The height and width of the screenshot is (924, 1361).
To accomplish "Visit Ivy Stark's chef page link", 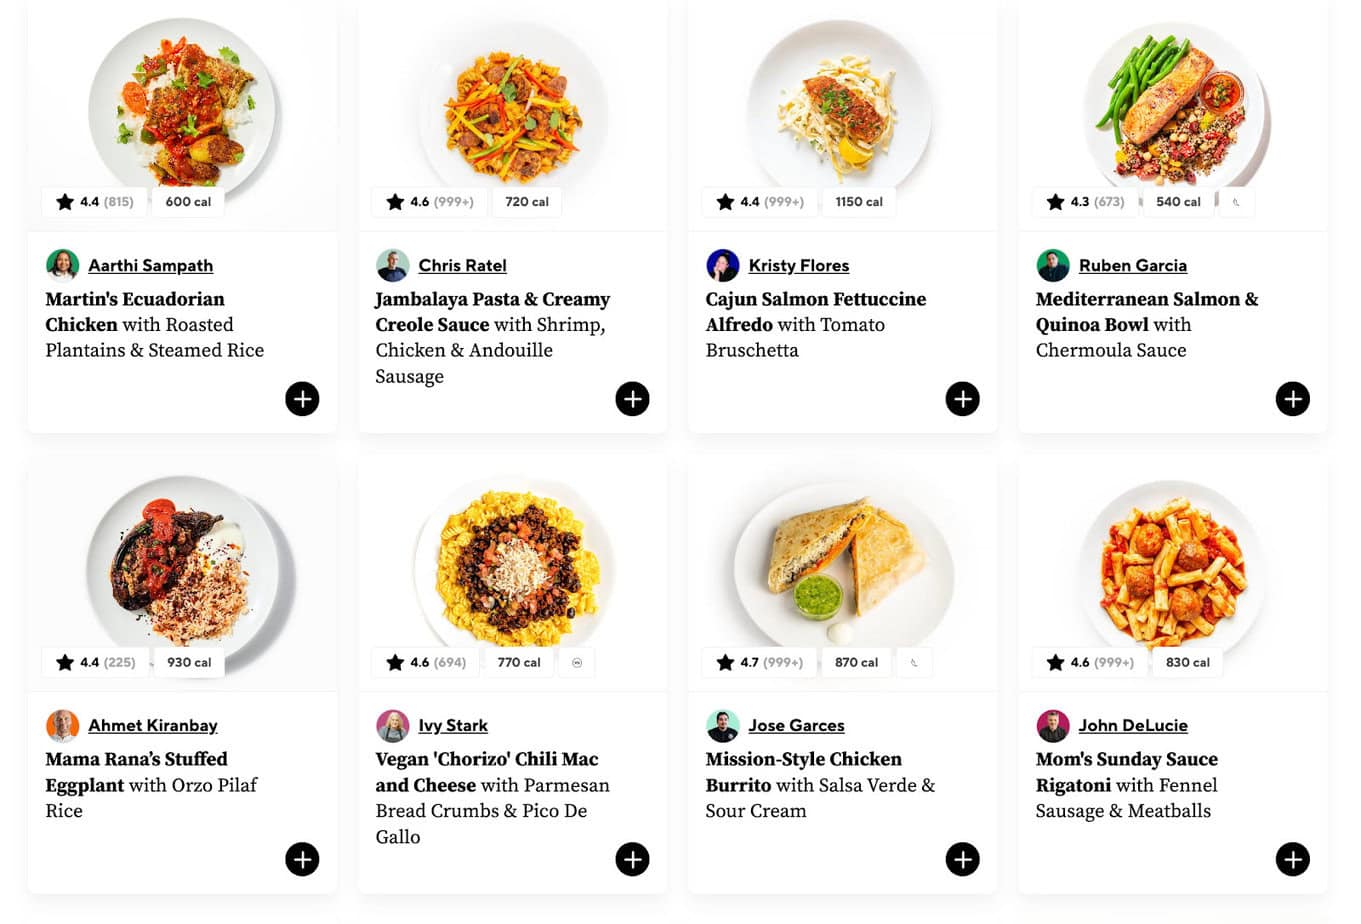I will click(453, 725).
